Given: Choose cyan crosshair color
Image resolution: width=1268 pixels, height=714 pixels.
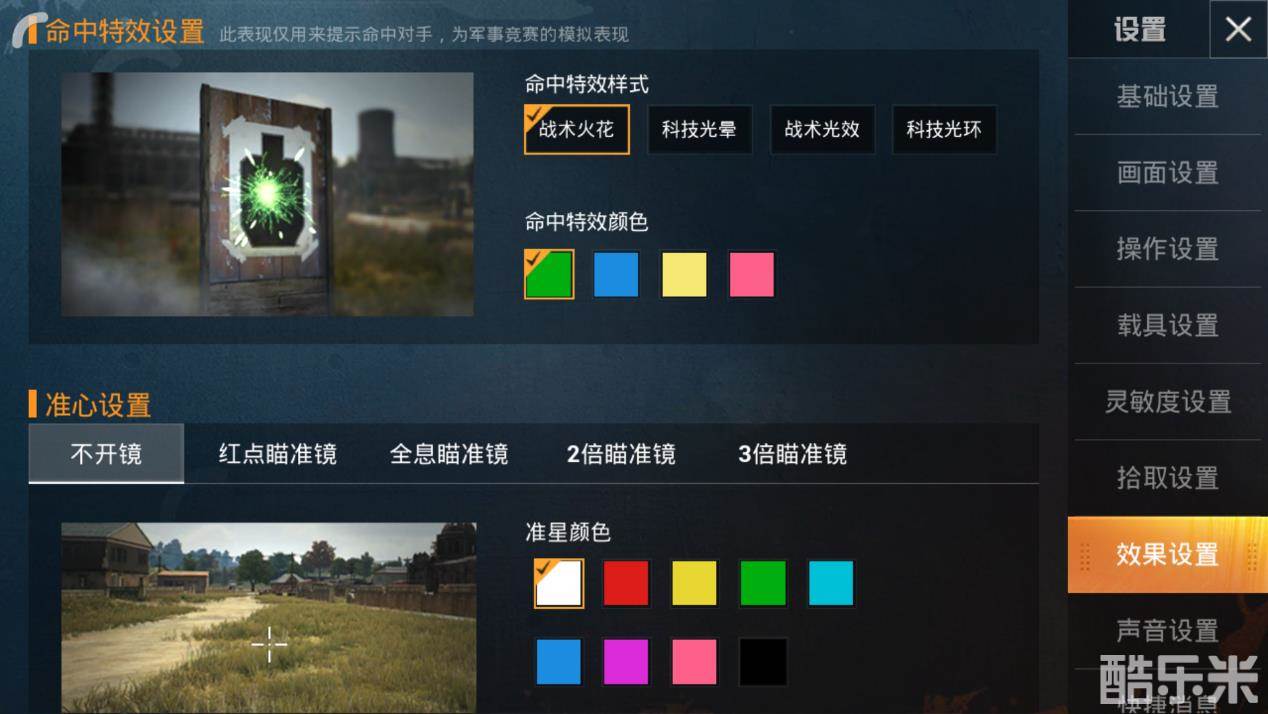Looking at the screenshot, I should pyautogui.click(x=831, y=583).
